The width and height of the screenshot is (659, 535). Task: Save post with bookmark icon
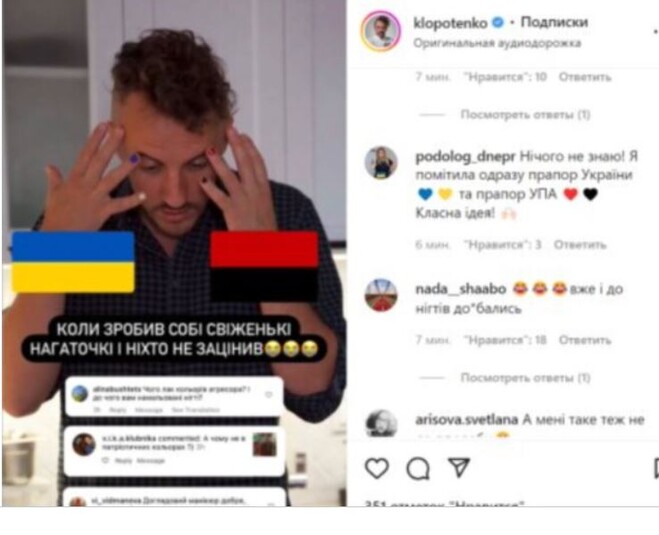[656, 468]
